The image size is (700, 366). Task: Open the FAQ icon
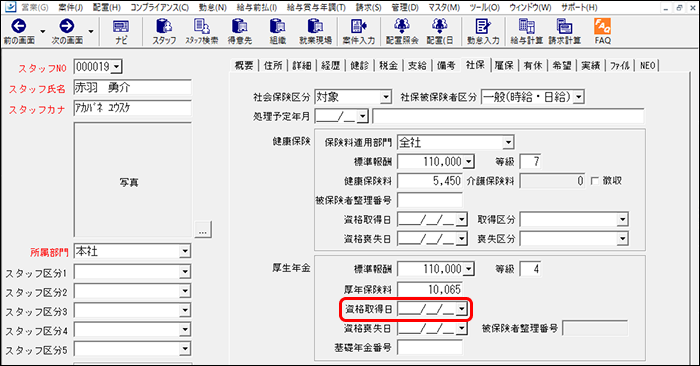tap(602, 31)
